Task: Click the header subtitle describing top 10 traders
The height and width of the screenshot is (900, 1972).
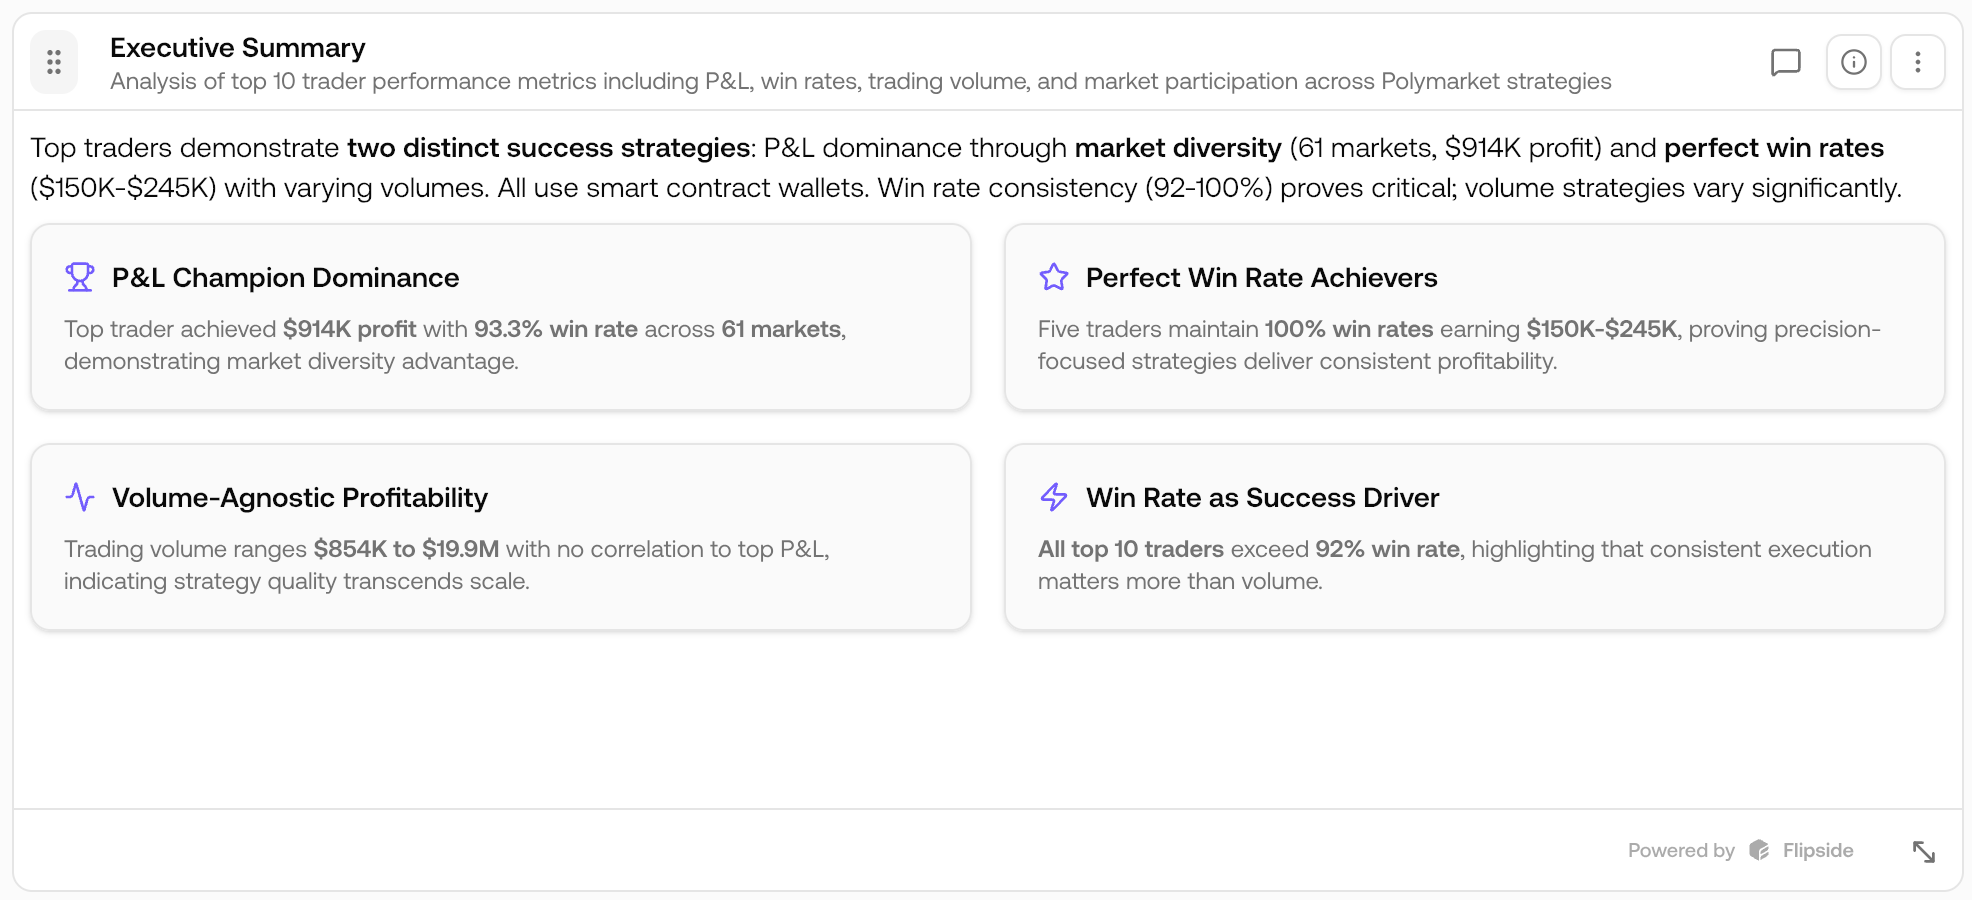Action: (x=860, y=81)
